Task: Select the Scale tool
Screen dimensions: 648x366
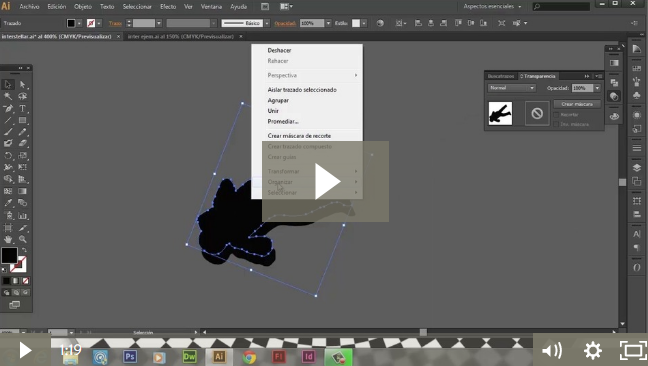Action: [x=23, y=156]
